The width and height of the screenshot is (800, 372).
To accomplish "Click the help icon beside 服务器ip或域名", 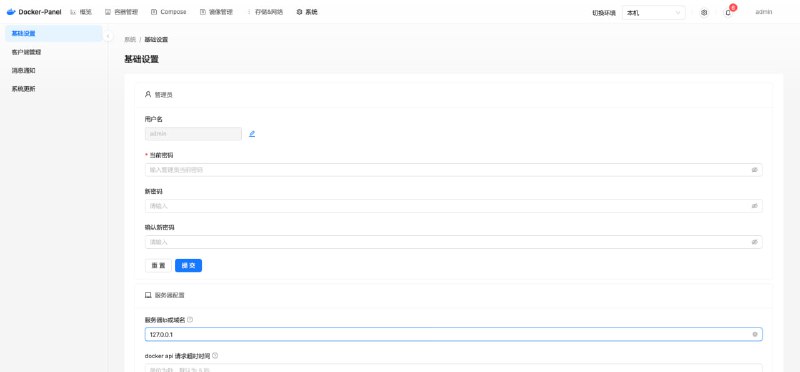I will point(190,320).
